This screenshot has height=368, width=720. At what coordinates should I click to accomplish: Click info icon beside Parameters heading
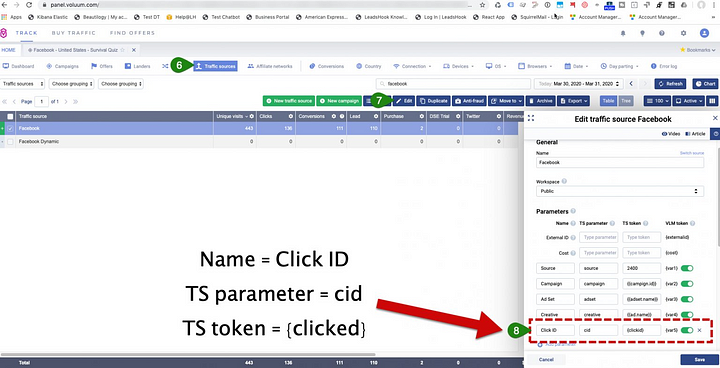coord(573,211)
